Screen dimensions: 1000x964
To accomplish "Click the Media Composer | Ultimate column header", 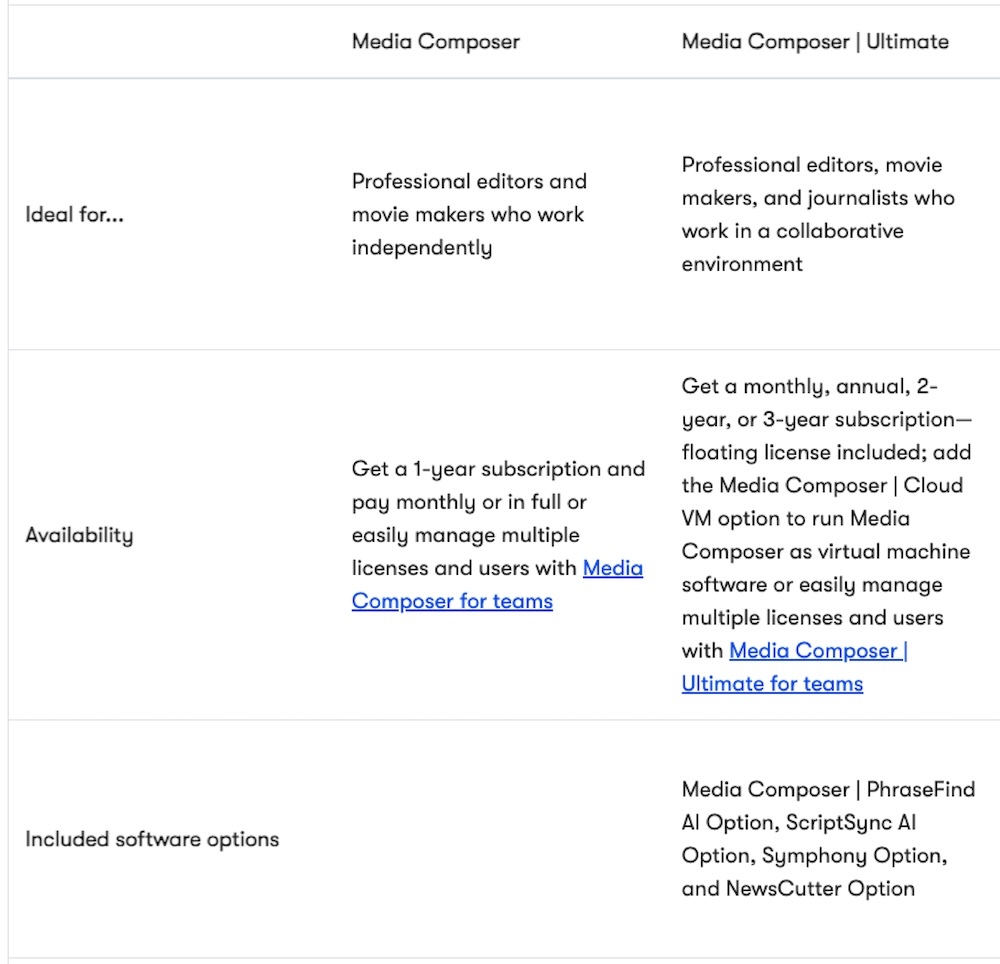I will pyautogui.click(x=815, y=41).
